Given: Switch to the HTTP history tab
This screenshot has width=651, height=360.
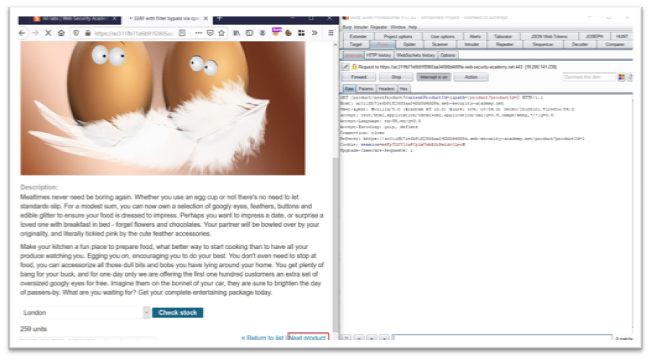Looking at the screenshot, I should click(x=379, y=55).
